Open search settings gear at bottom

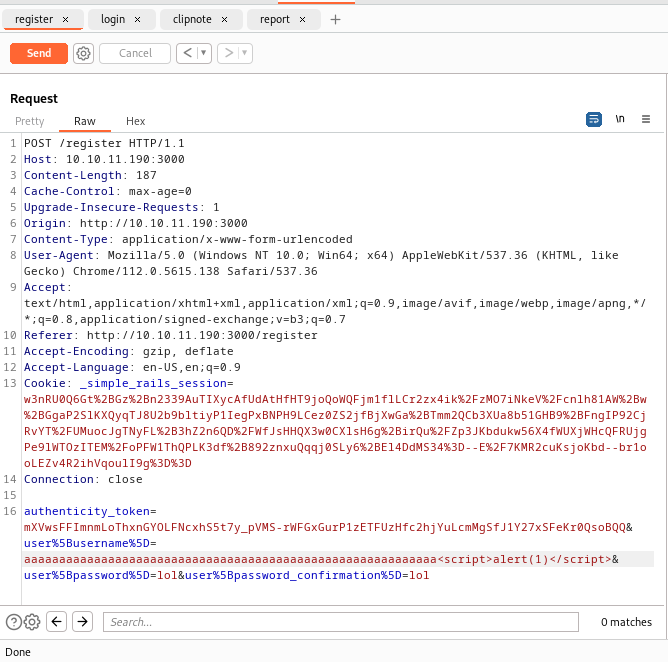(32, 622)
